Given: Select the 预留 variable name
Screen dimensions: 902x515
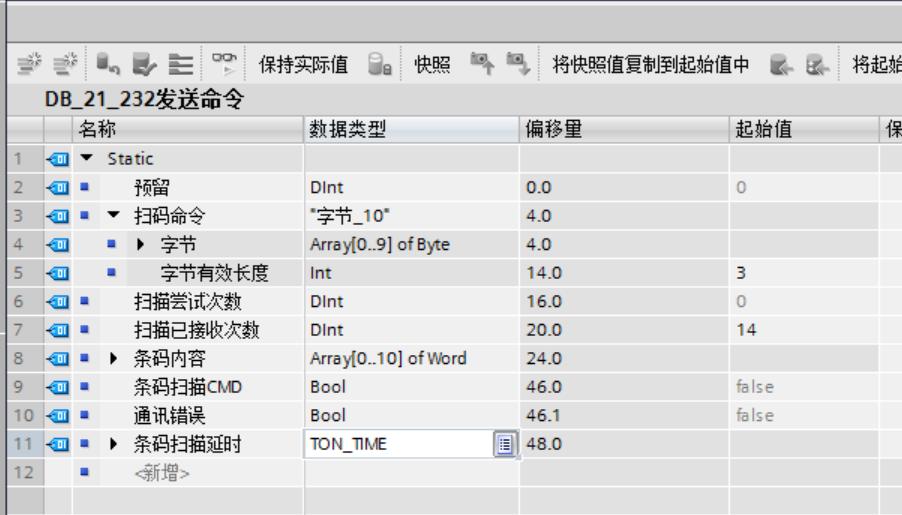Looking at the screenshot, I should pos(152,187).
